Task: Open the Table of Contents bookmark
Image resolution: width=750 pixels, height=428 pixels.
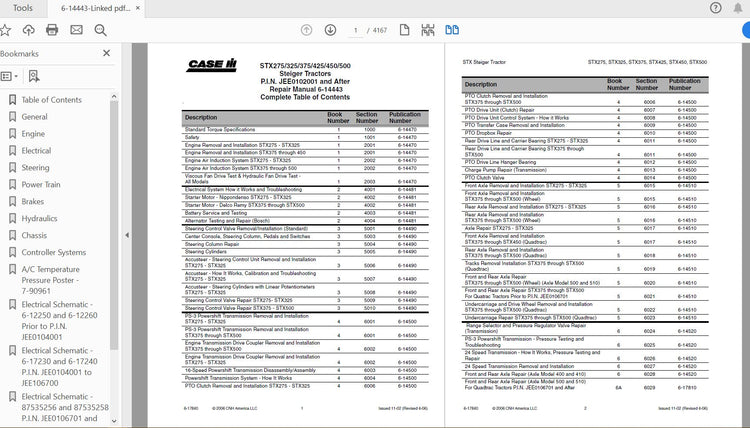Action: [52, 100]
